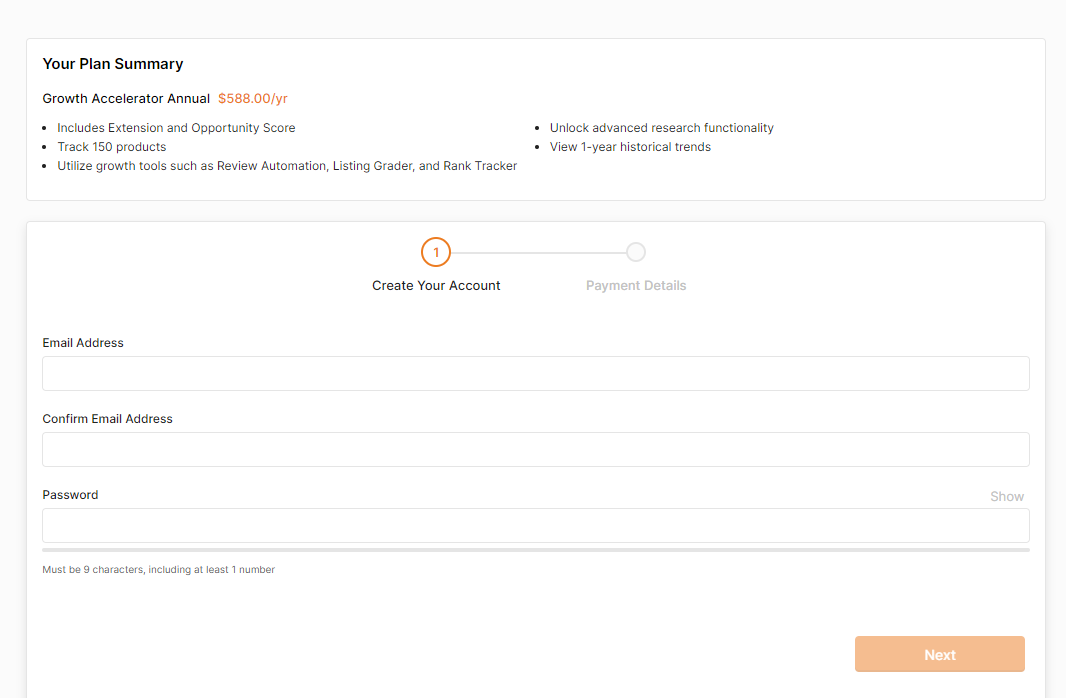
Task: Select the Password input field
Action: pos(536,525)
